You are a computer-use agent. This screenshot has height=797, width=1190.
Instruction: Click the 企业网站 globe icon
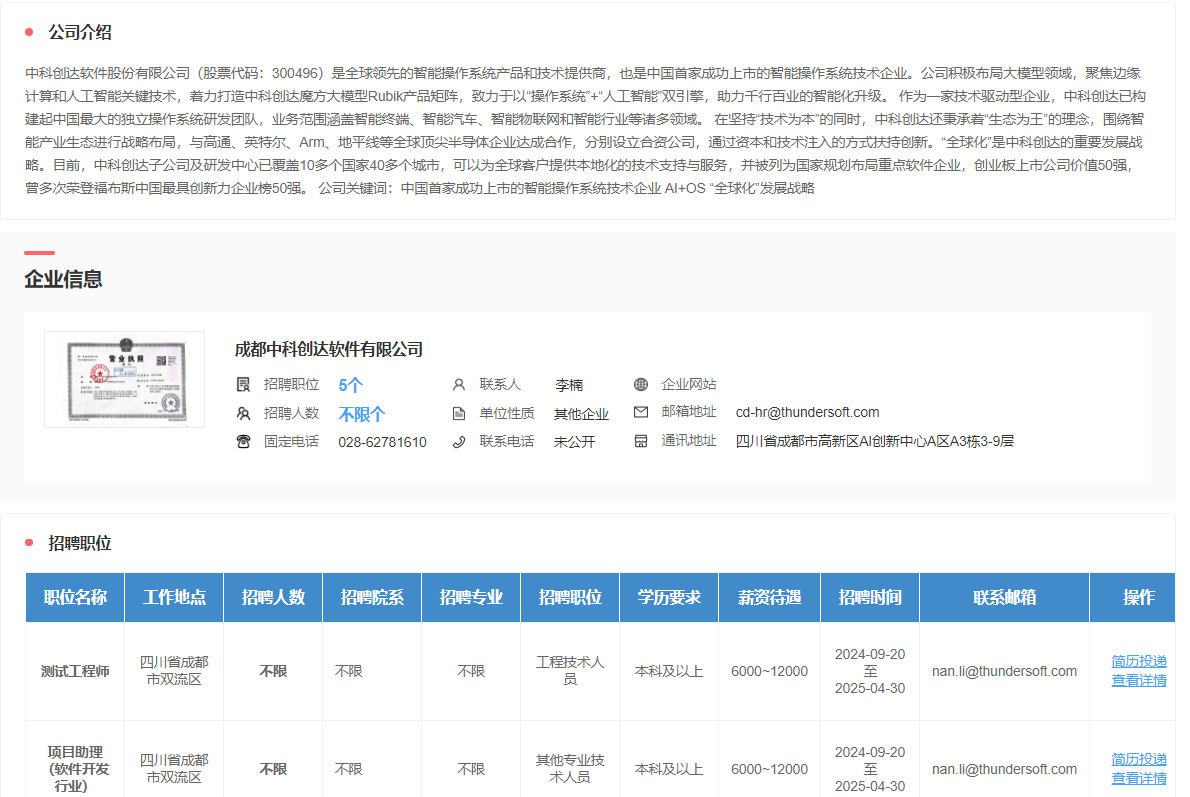641,385
